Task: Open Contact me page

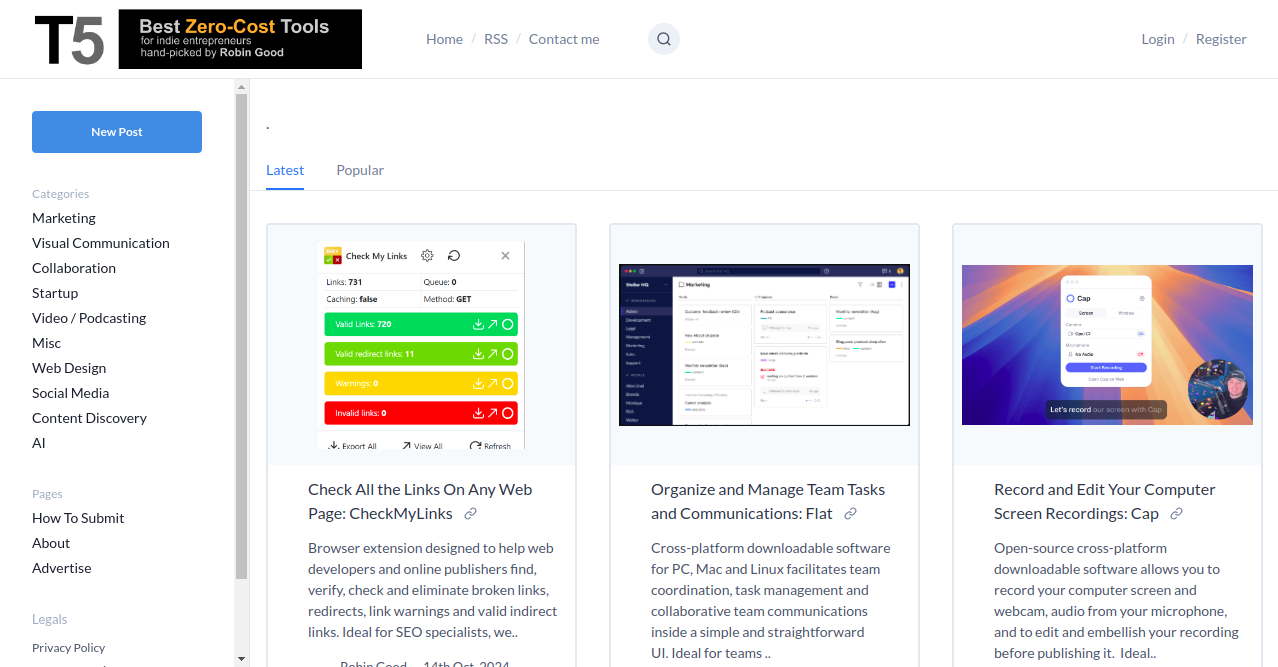Action: click(564, 39)
